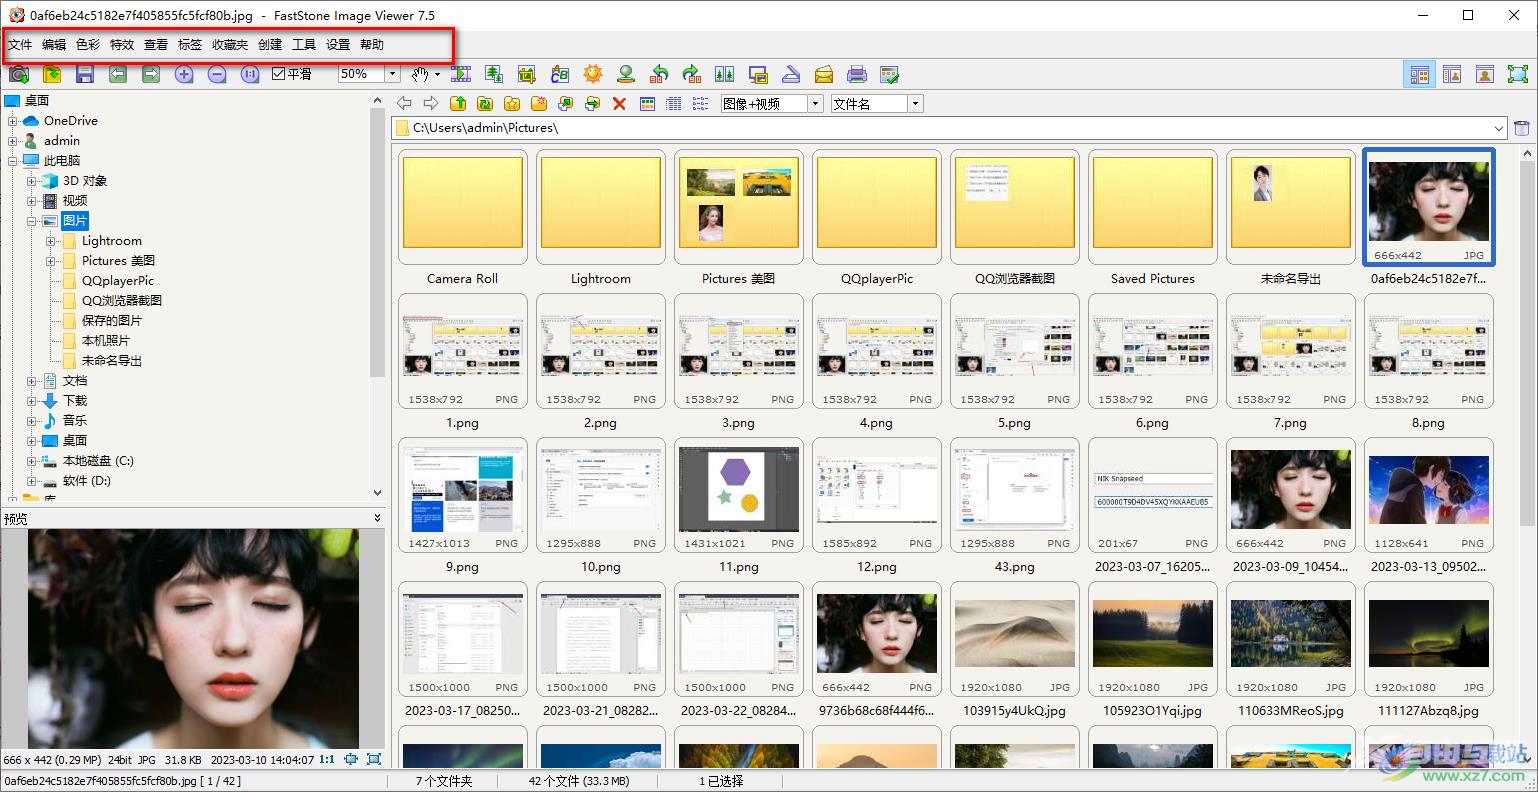This screenshot has height=792, width=1538.
Task: Refresh the folder view icon
Action: coord(485,103)
